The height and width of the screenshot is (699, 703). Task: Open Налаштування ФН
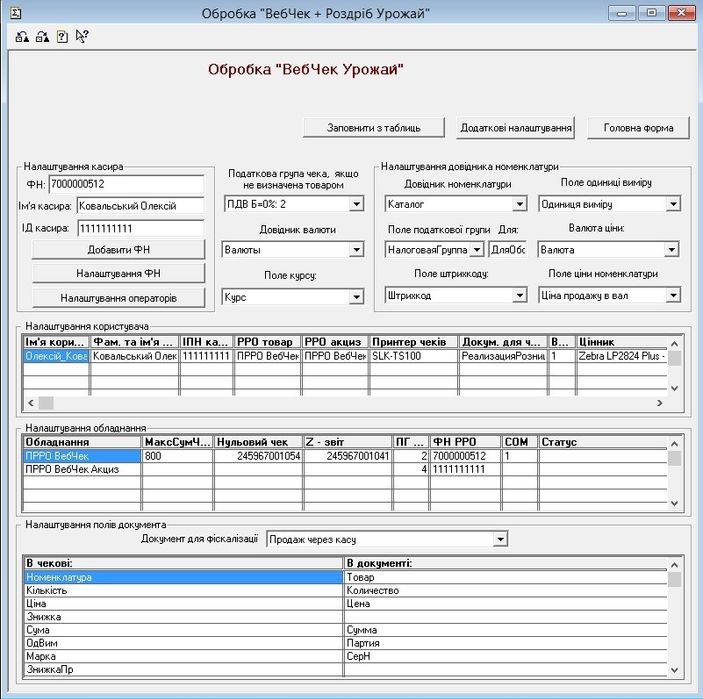coord(118,274)
